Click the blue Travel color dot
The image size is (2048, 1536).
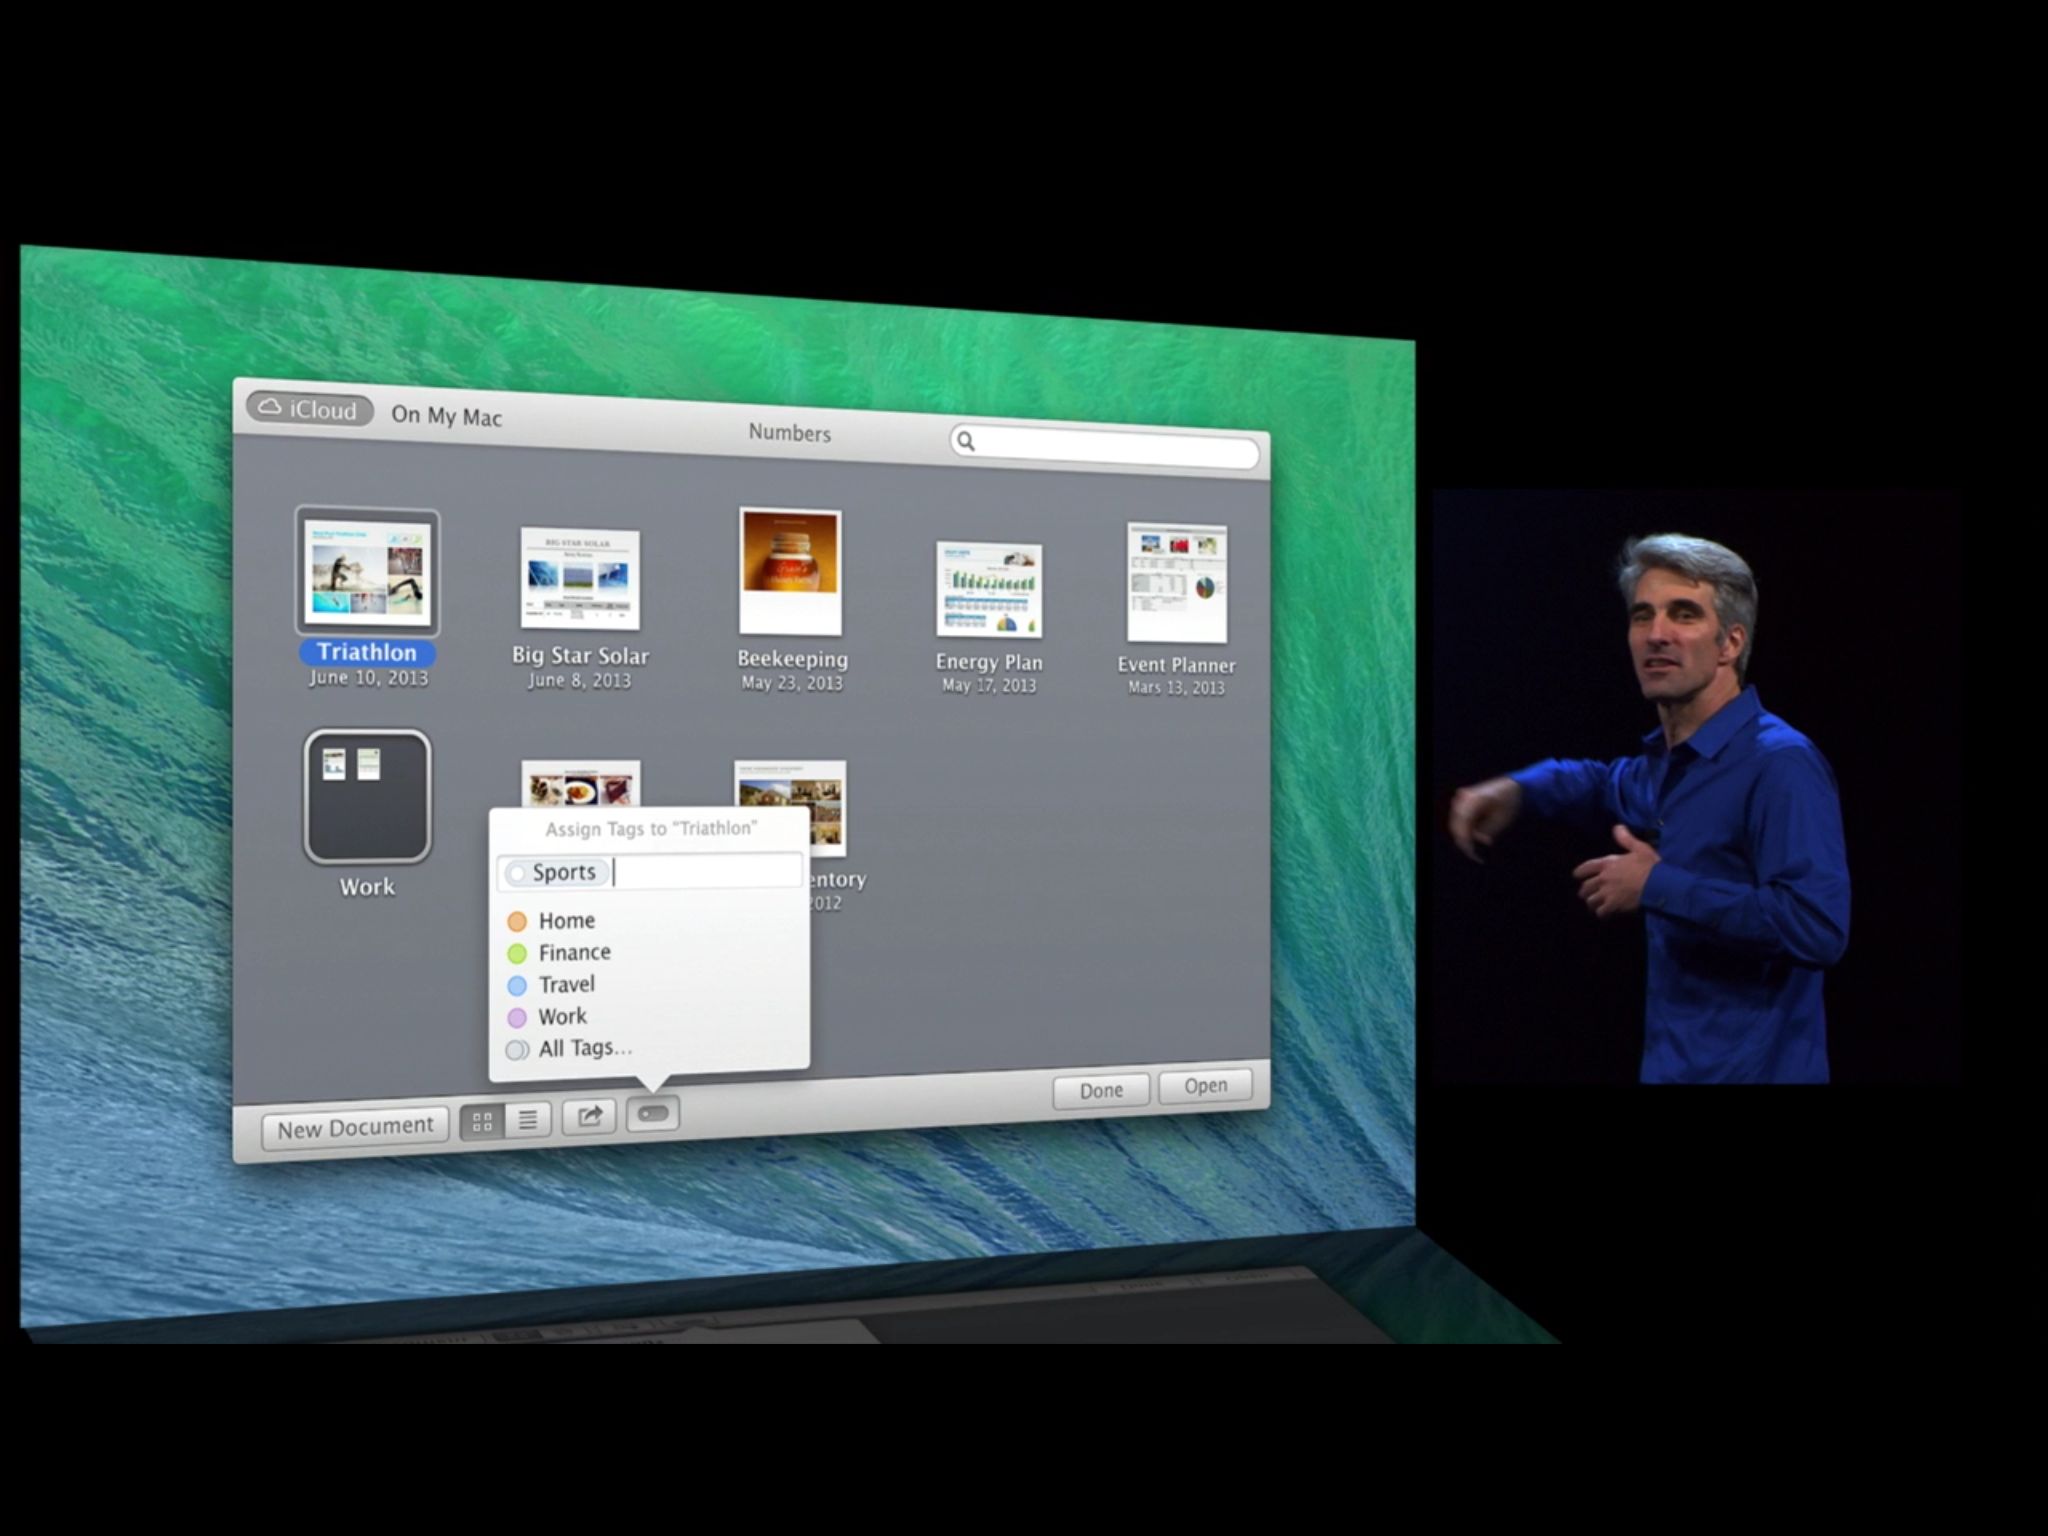click(517, 985)
